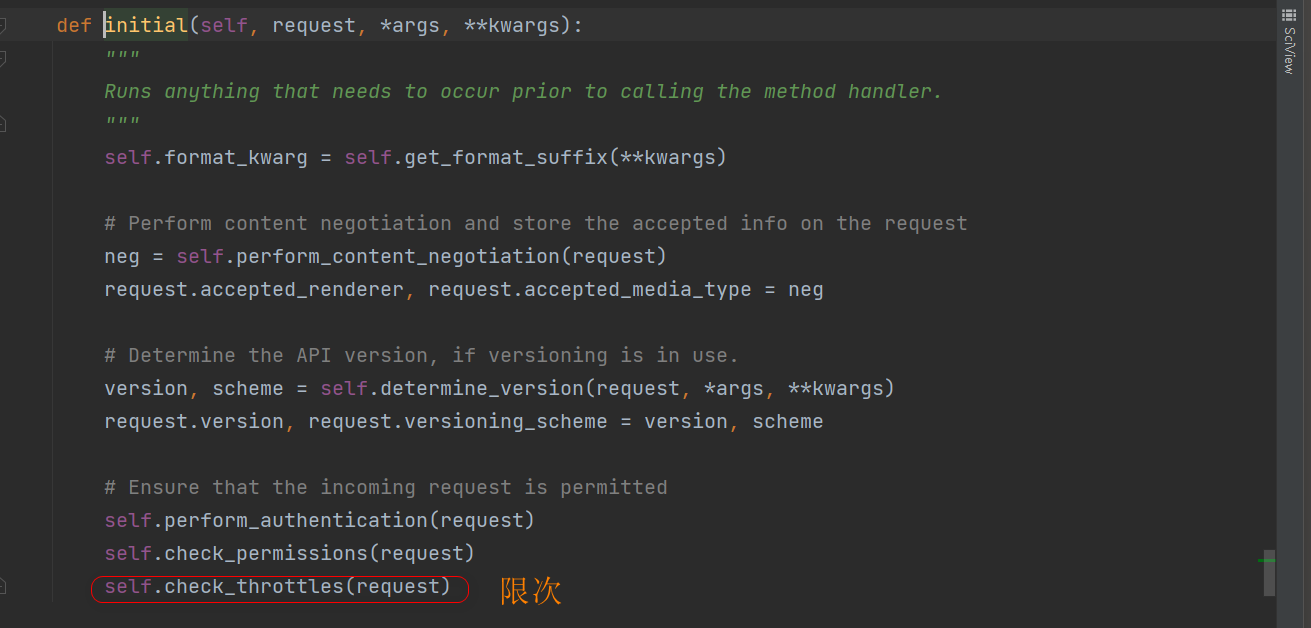The image size is (1311, 628).
Task: Click the 'check_throttles' call
Action: 254,586
